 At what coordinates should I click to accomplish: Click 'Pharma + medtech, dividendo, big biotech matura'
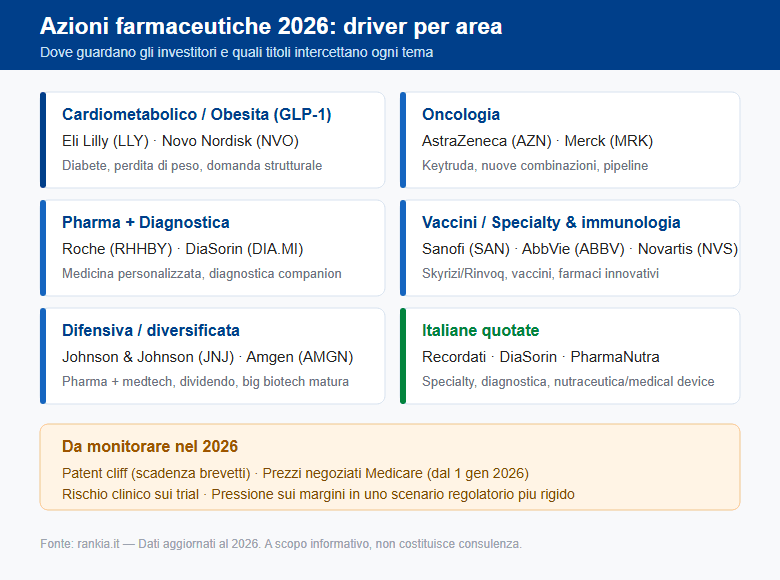coord(205,382)
